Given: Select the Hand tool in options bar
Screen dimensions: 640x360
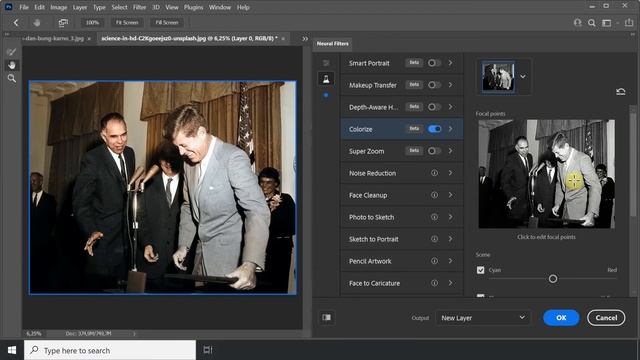Looking at the screenshot, I should coord(37,23).
